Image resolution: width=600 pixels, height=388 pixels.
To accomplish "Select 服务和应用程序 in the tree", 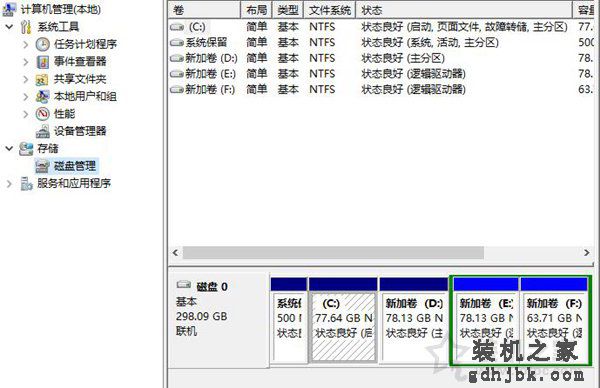I will [x=74, y=184].
